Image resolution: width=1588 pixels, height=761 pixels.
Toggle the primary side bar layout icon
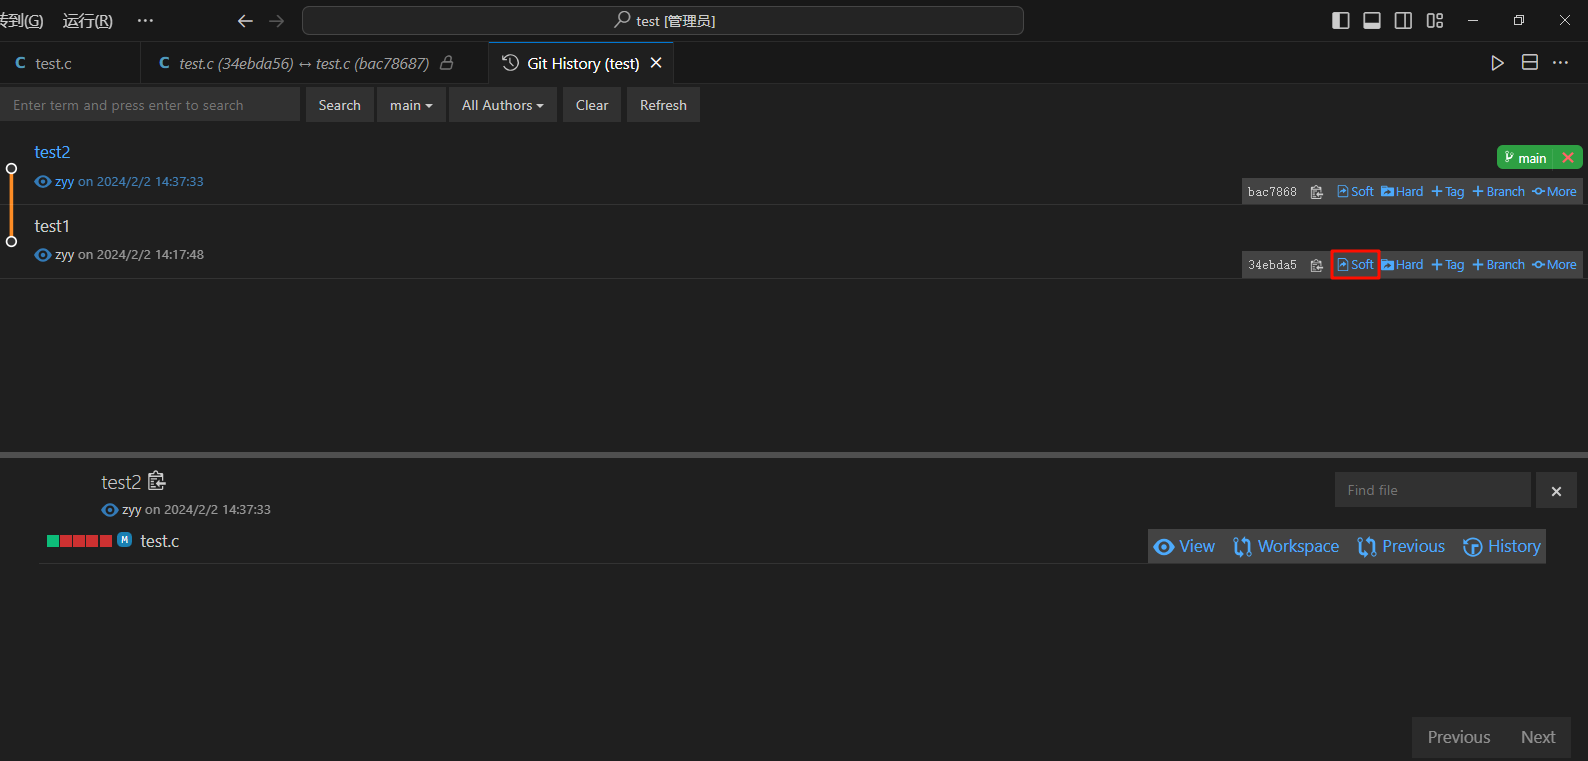click(x=1341, y=21)
